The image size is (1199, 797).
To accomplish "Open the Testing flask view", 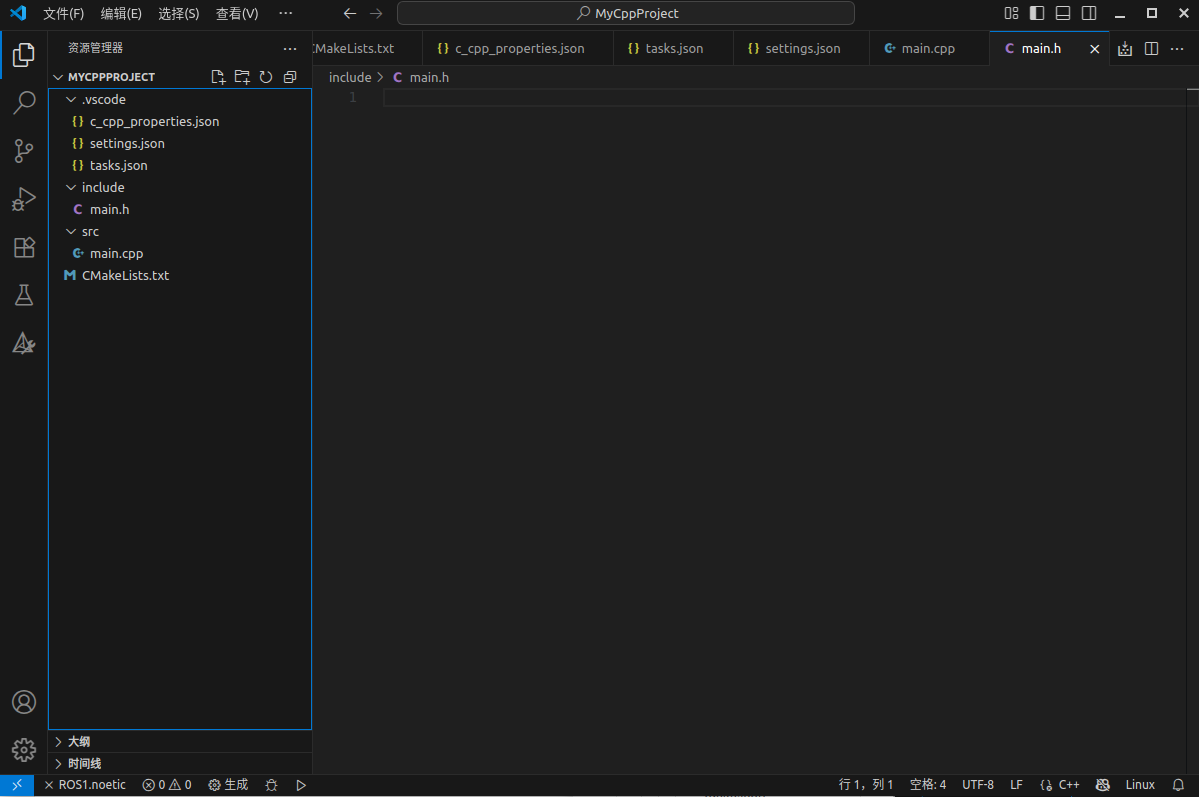I will tap(24, 295).
